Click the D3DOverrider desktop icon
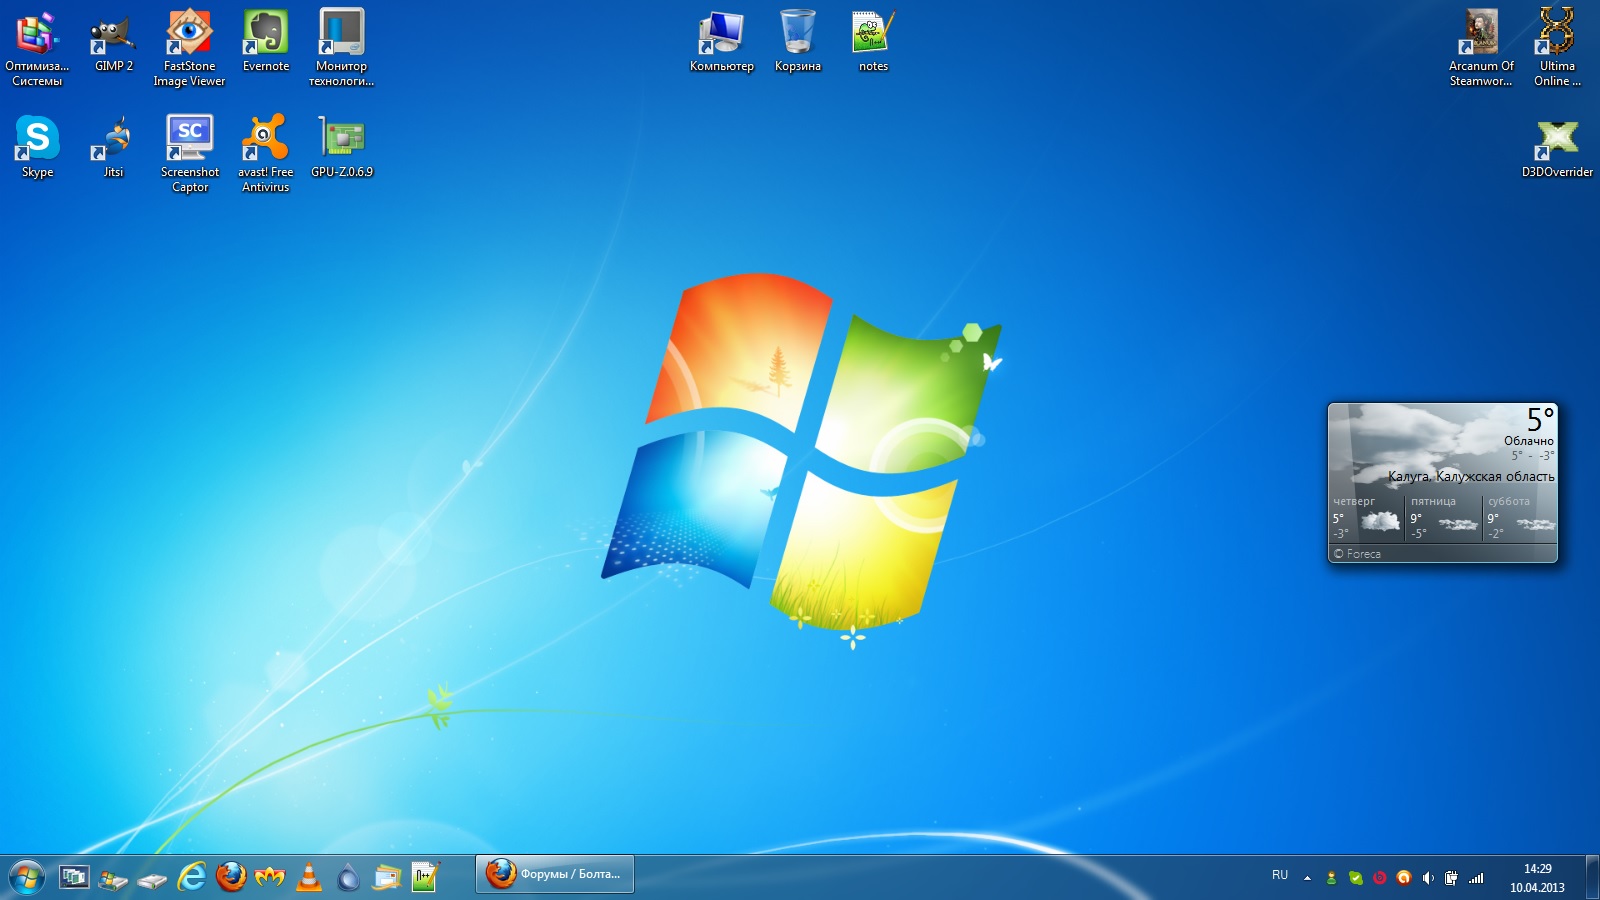This screenshot has height=900, width=1600. pos(1557,148)
